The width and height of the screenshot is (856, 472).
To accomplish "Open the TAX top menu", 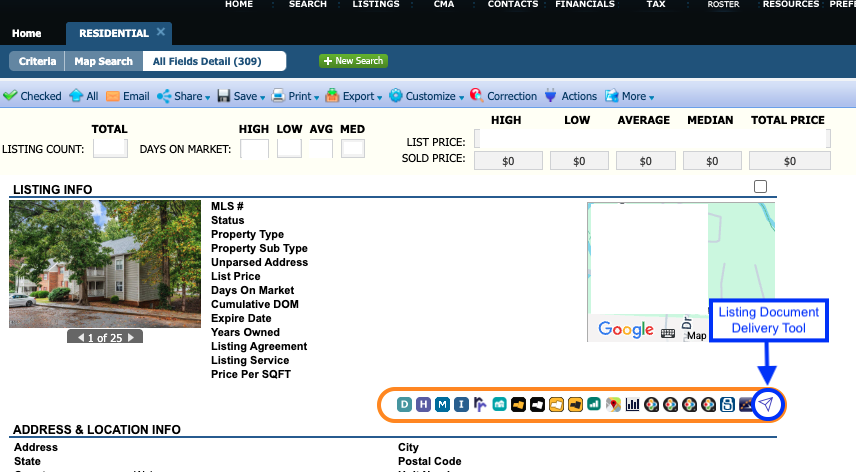I will [x=656, y=4].
